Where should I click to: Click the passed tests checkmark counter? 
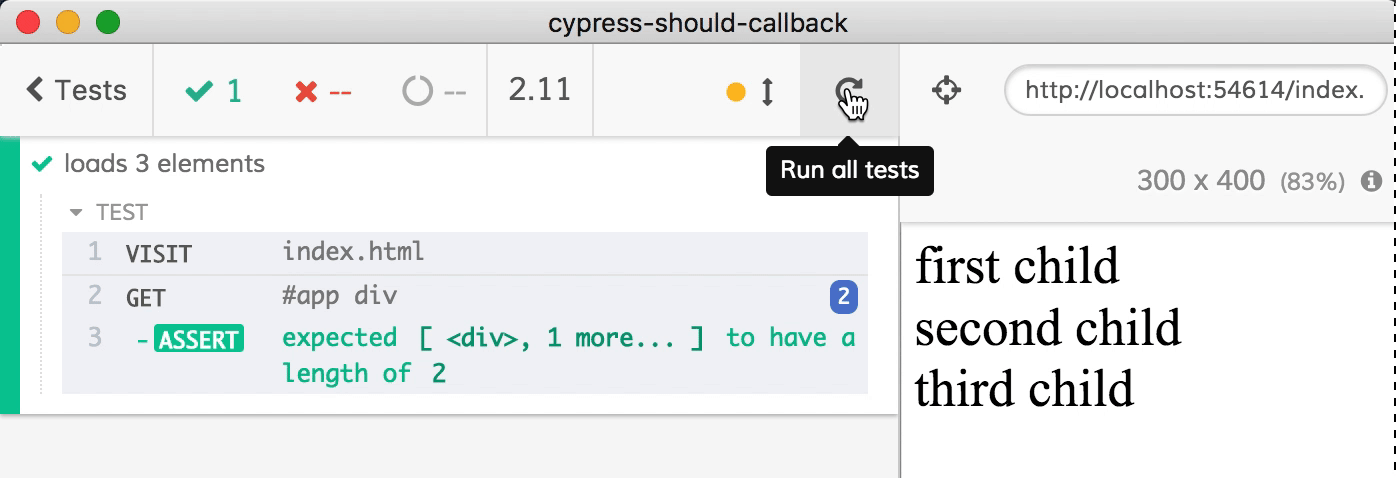click(x=214, y=91)
